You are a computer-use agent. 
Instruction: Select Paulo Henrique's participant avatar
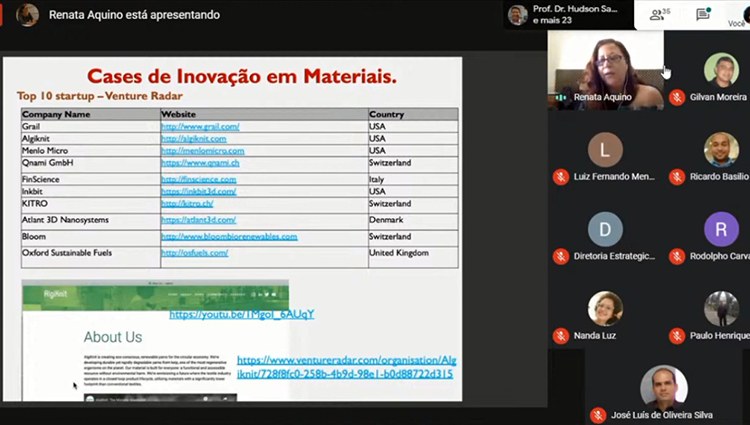click(721, 308)
